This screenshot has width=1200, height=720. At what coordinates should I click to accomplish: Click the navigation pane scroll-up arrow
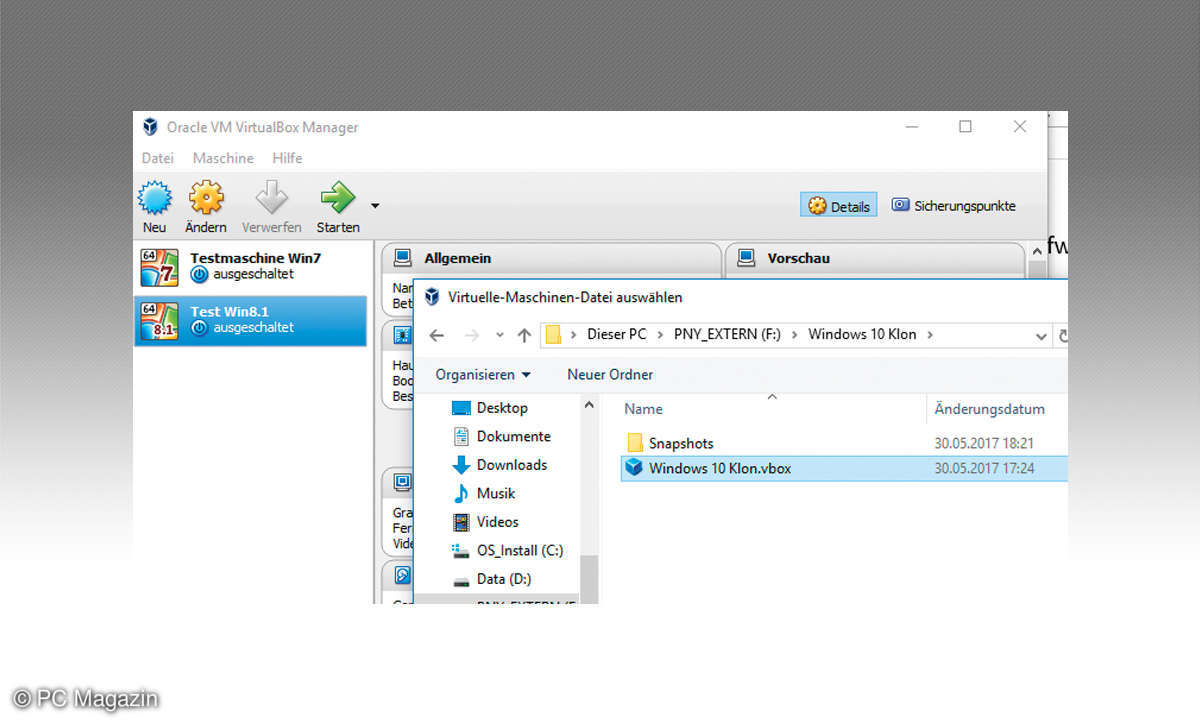(x=589, y=405)
